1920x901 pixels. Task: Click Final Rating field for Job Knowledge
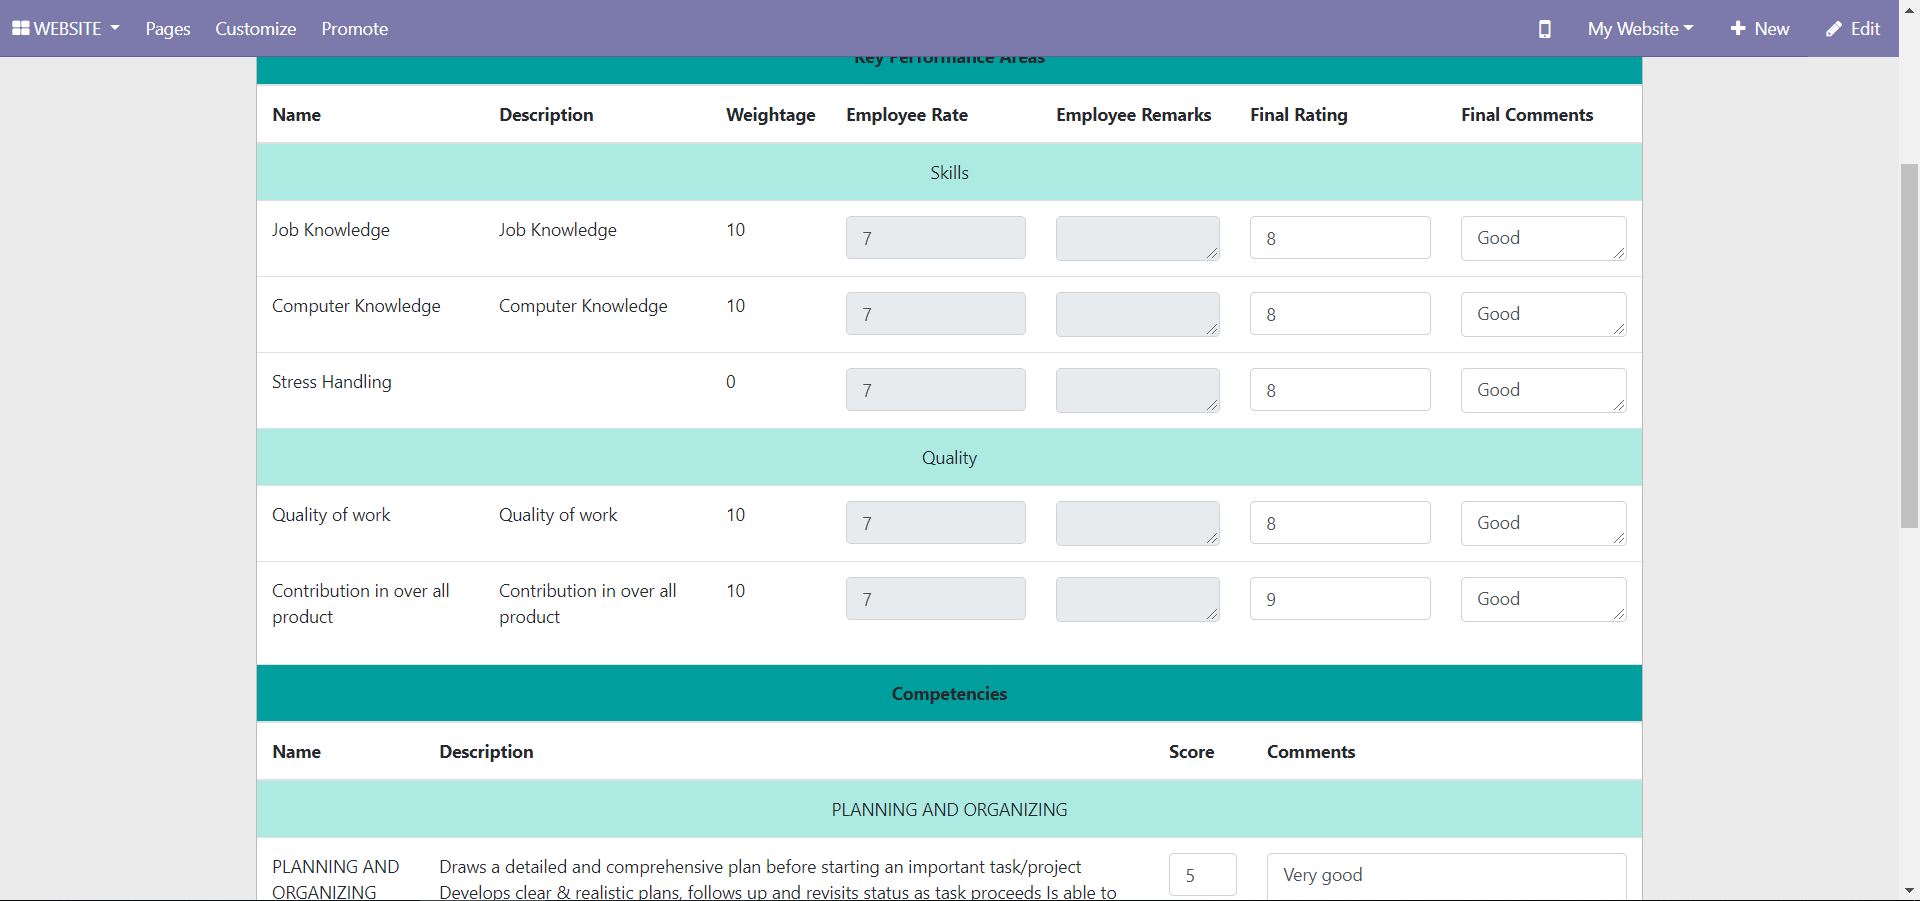coord(1339,238)
